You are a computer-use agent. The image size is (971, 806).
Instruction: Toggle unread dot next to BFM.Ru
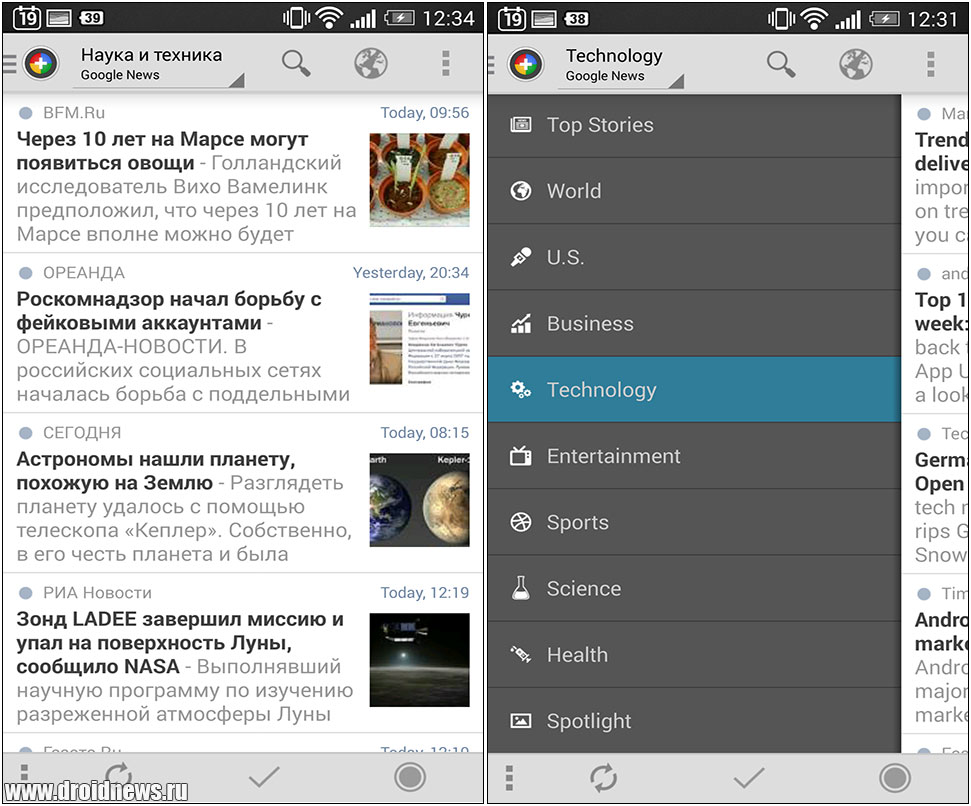25,113
